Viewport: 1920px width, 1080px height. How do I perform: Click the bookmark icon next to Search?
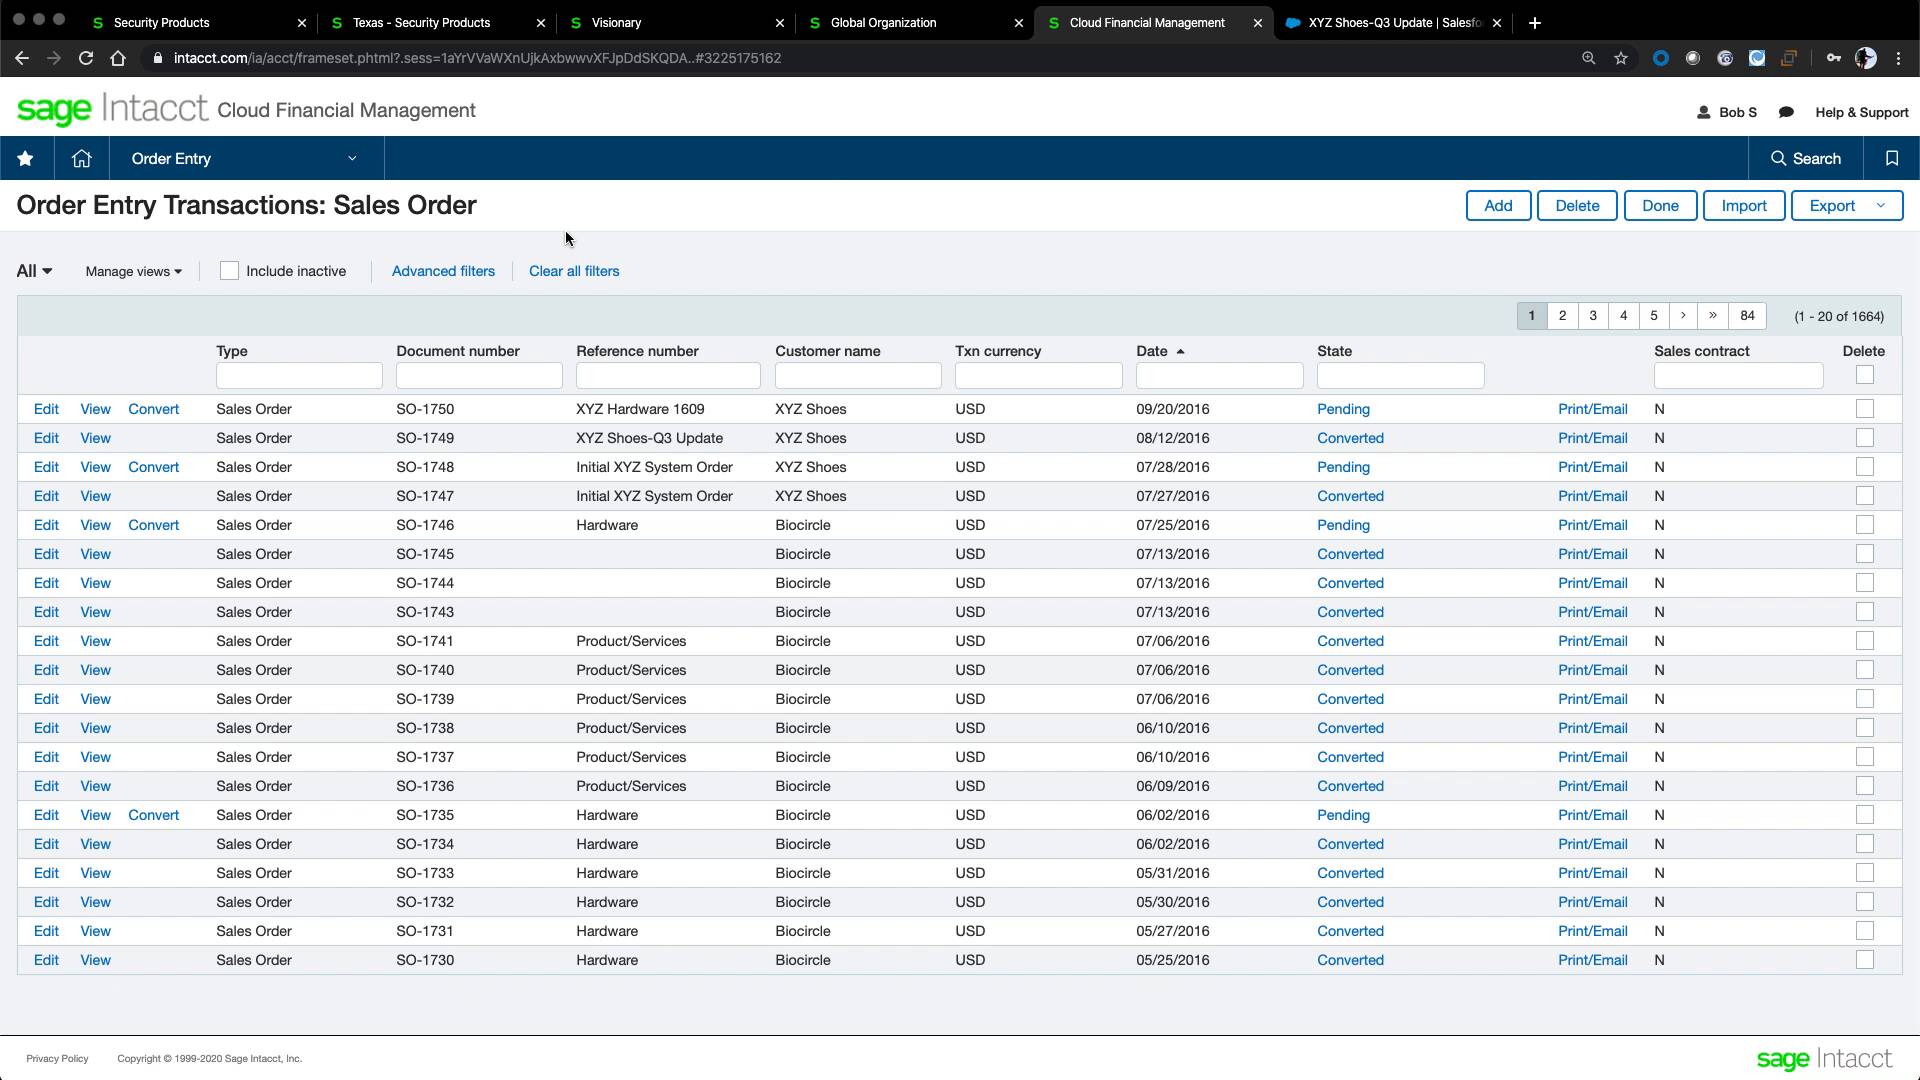tap(1891, 158)
